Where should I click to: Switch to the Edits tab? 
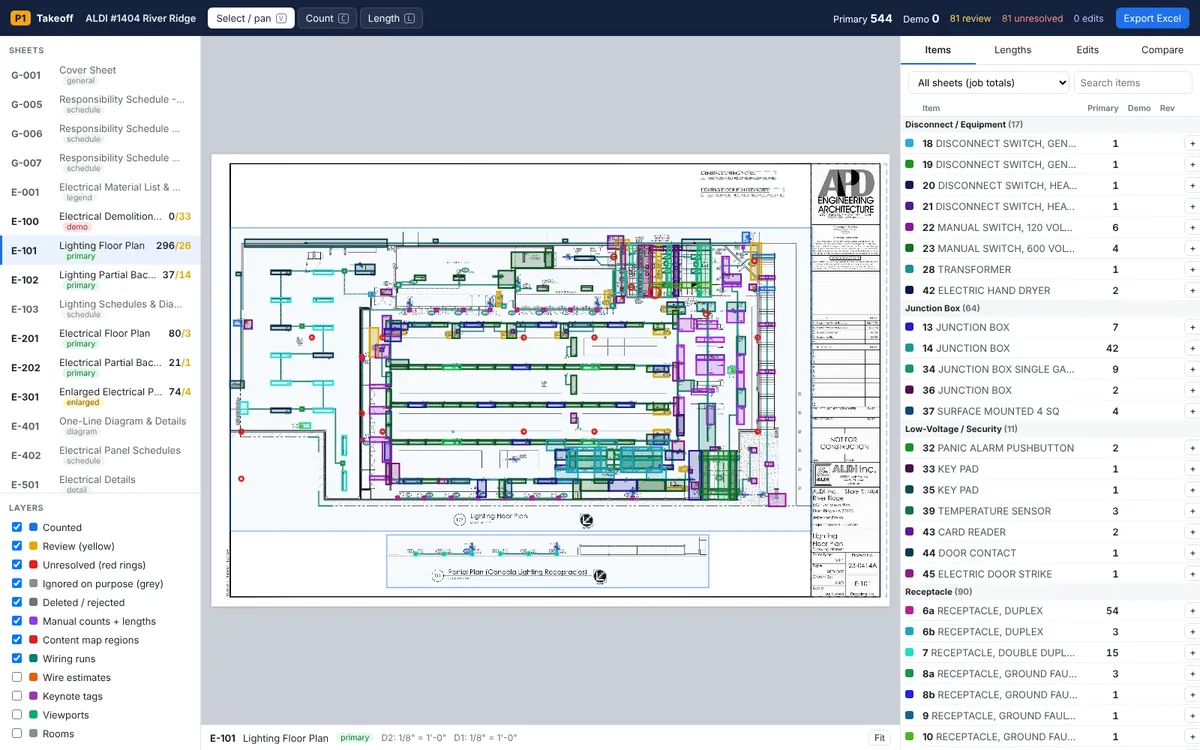pos(1088,50)
